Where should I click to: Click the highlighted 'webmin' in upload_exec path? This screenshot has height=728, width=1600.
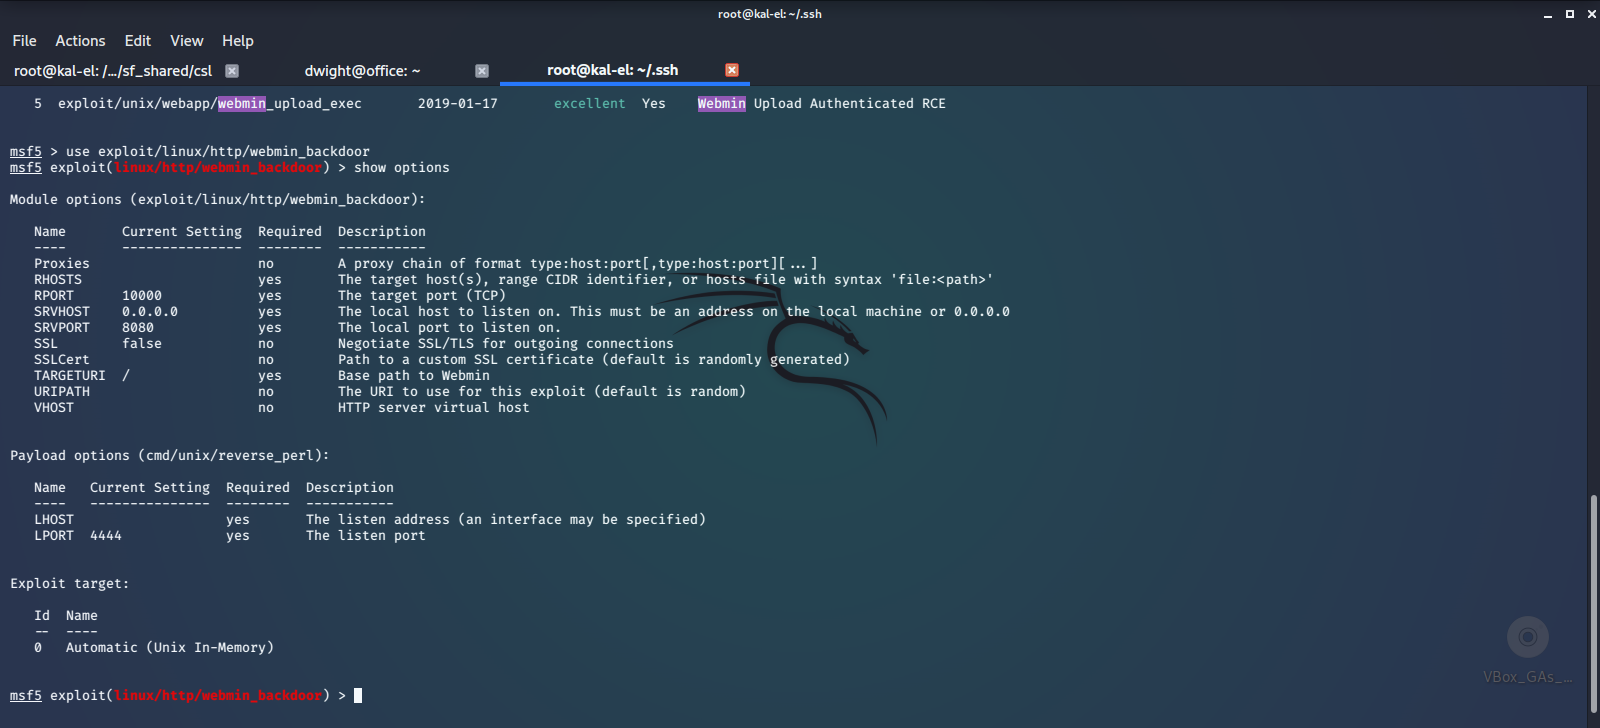click(x=242, y=104)
